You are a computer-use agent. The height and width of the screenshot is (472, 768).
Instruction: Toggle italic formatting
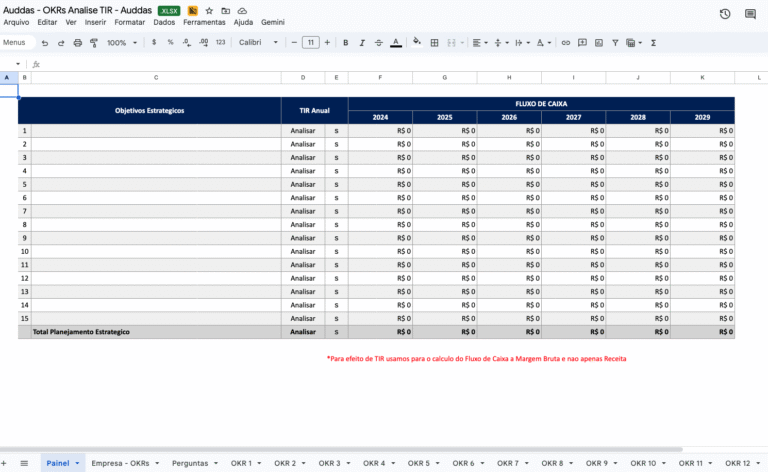pos(362,43)
